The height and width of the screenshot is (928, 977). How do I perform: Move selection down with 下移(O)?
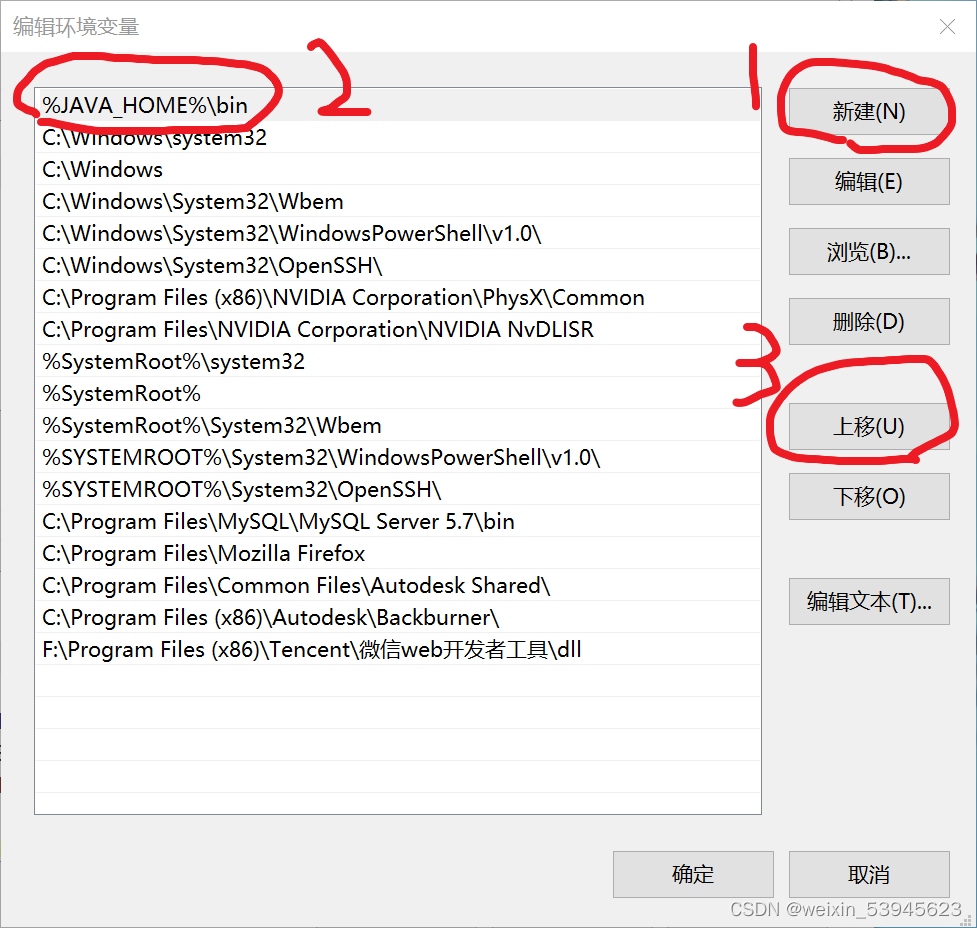[868, 496]
